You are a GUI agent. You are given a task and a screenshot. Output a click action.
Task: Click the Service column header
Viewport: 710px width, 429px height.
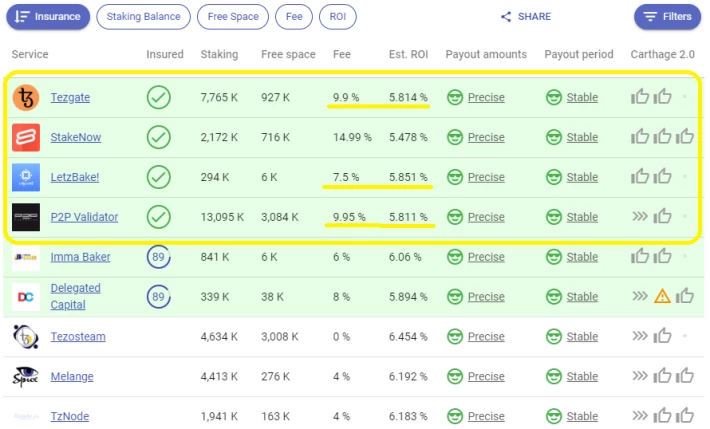(x=30, y=54)
